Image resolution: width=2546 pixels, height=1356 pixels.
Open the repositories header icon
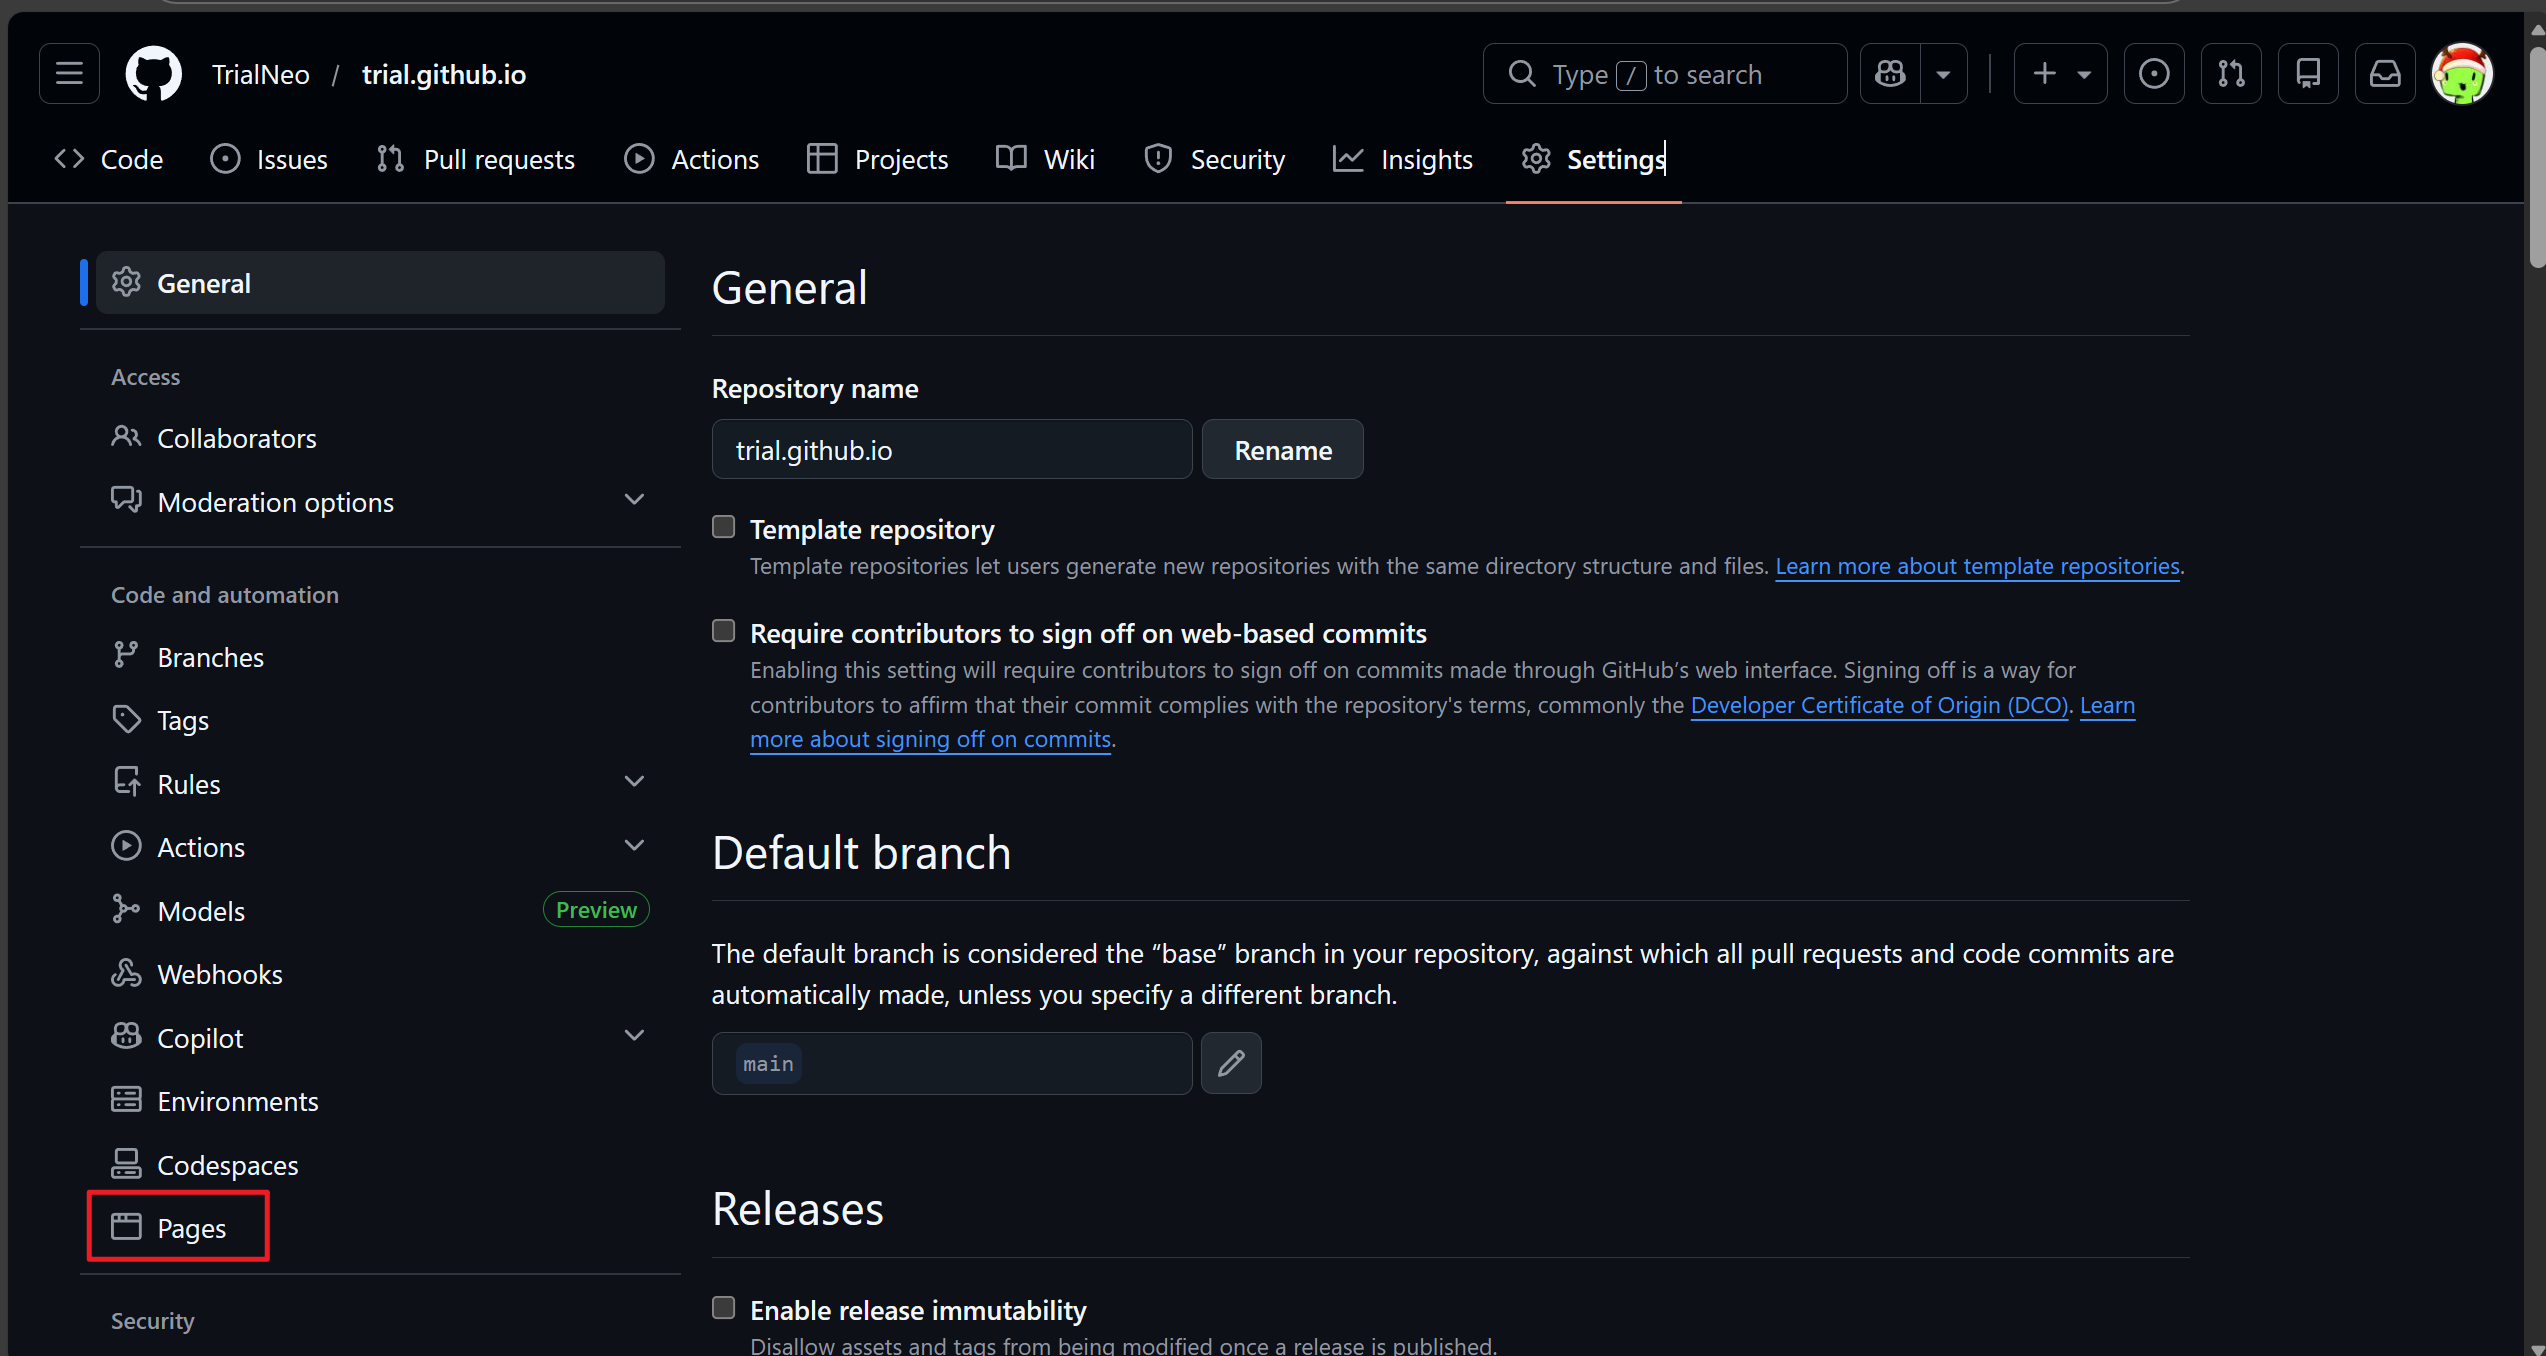2308,73
